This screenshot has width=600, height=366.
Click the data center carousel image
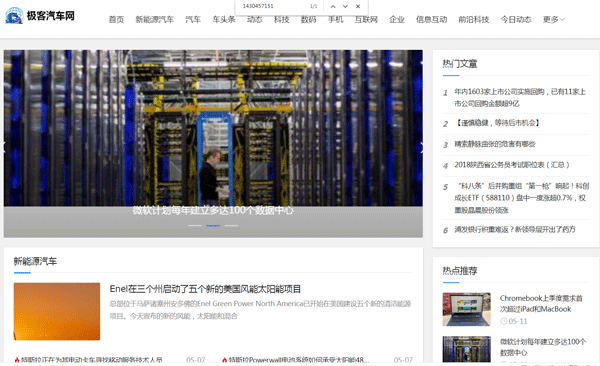213,128
